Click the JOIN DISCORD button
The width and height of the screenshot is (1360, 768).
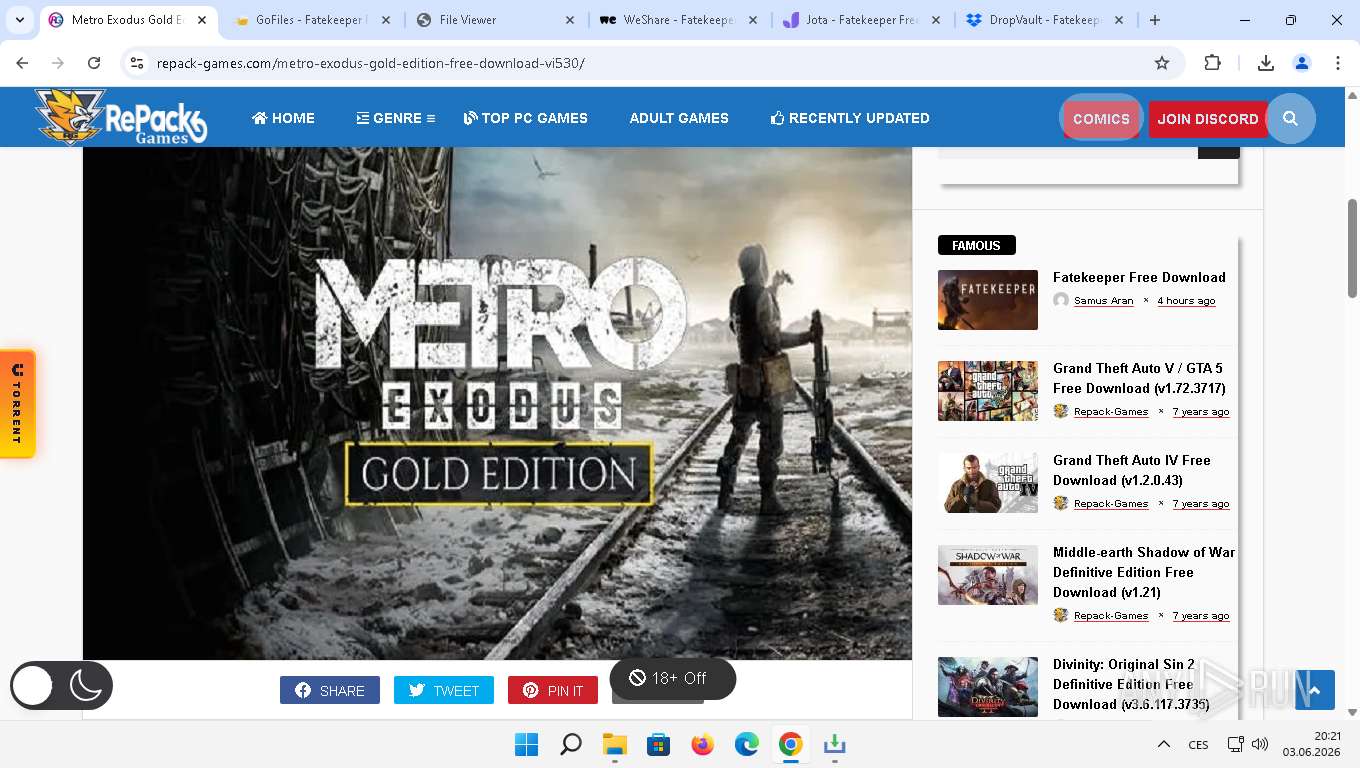pyautogui.click(x=1208, y=119)
